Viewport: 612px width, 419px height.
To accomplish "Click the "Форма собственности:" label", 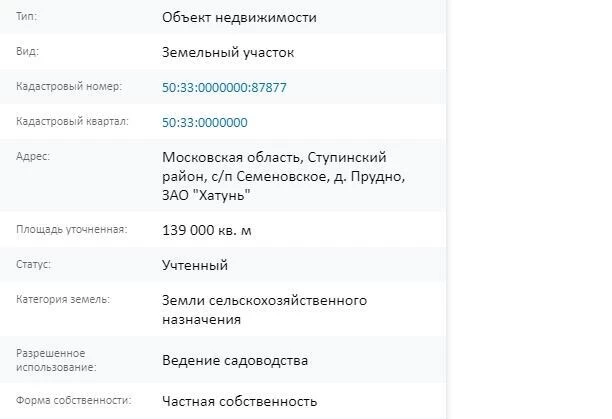I will (74, 400).
